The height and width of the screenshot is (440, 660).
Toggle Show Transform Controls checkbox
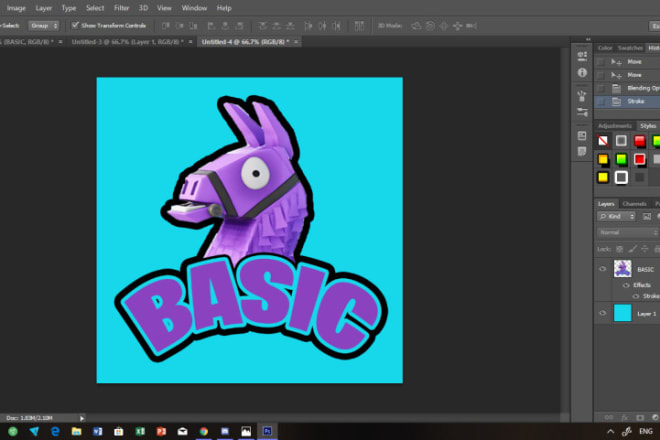75,25
